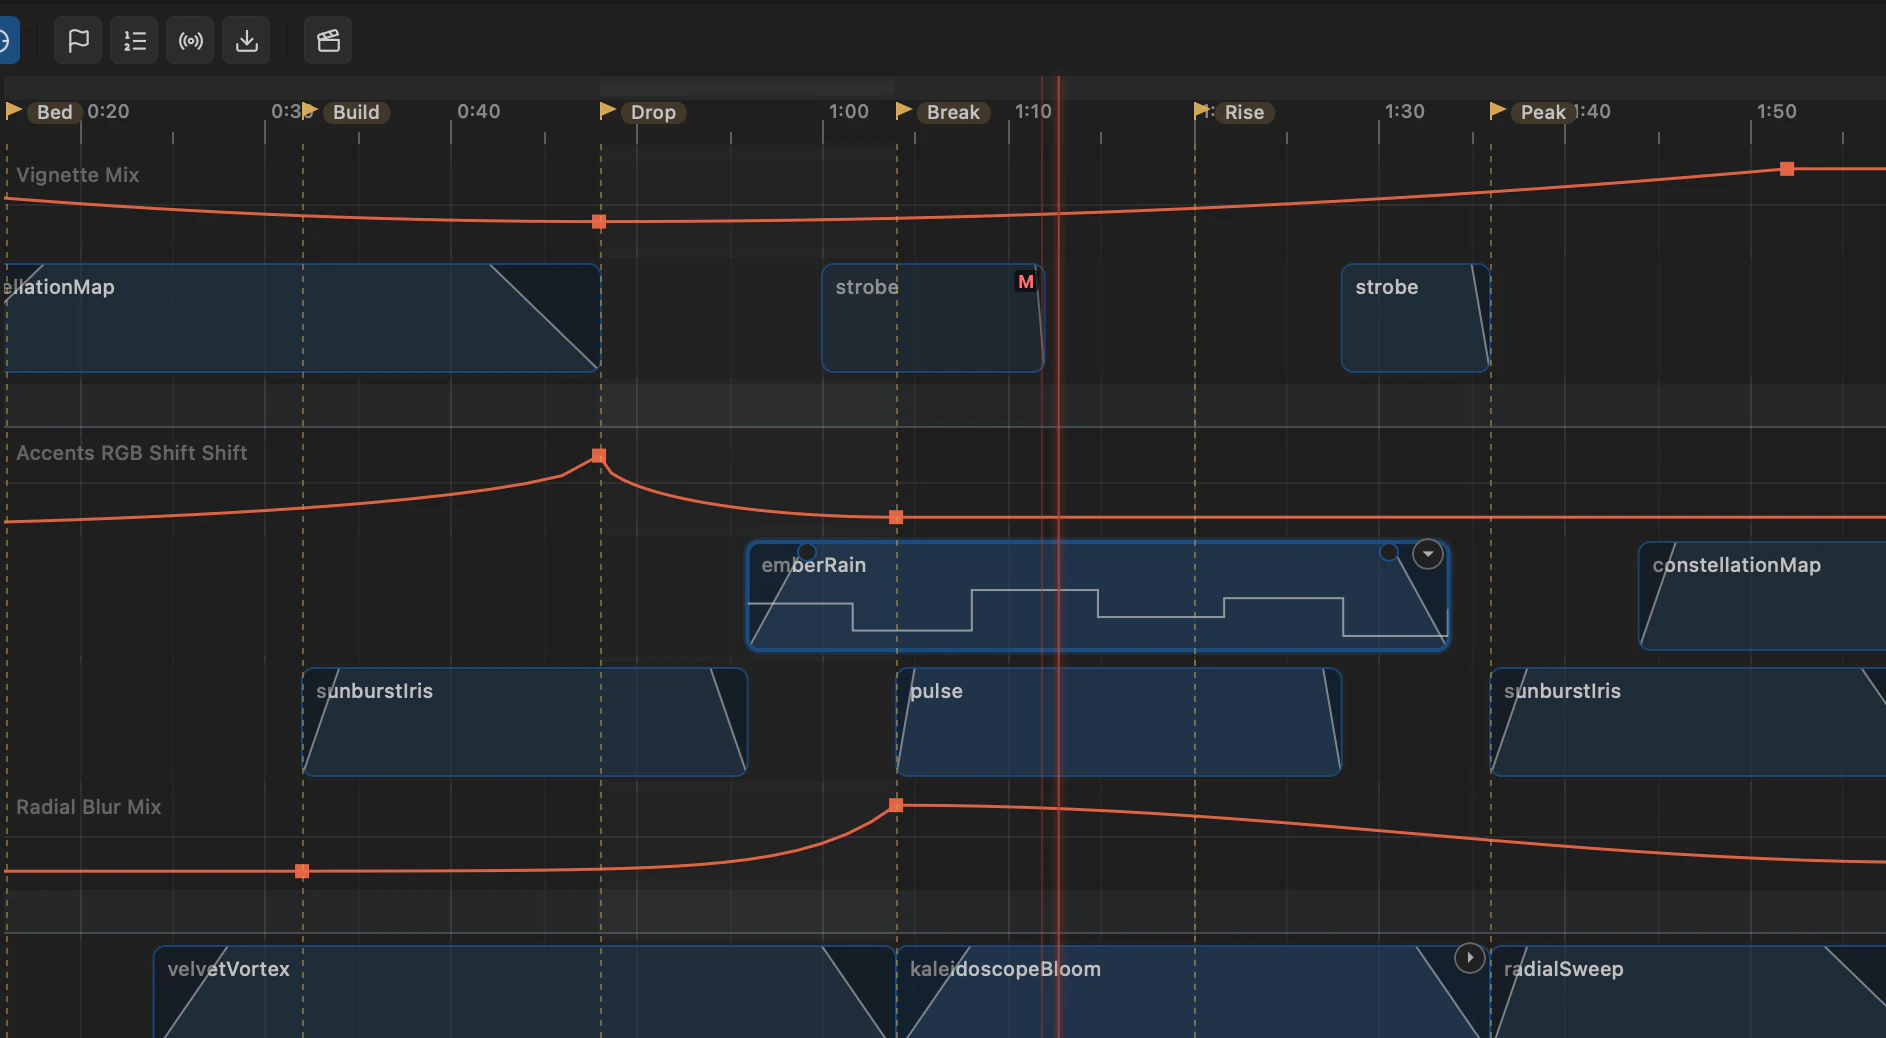
Task: Select the sunburstIris clip starting at Peak marker
Action: [1688, 722]
